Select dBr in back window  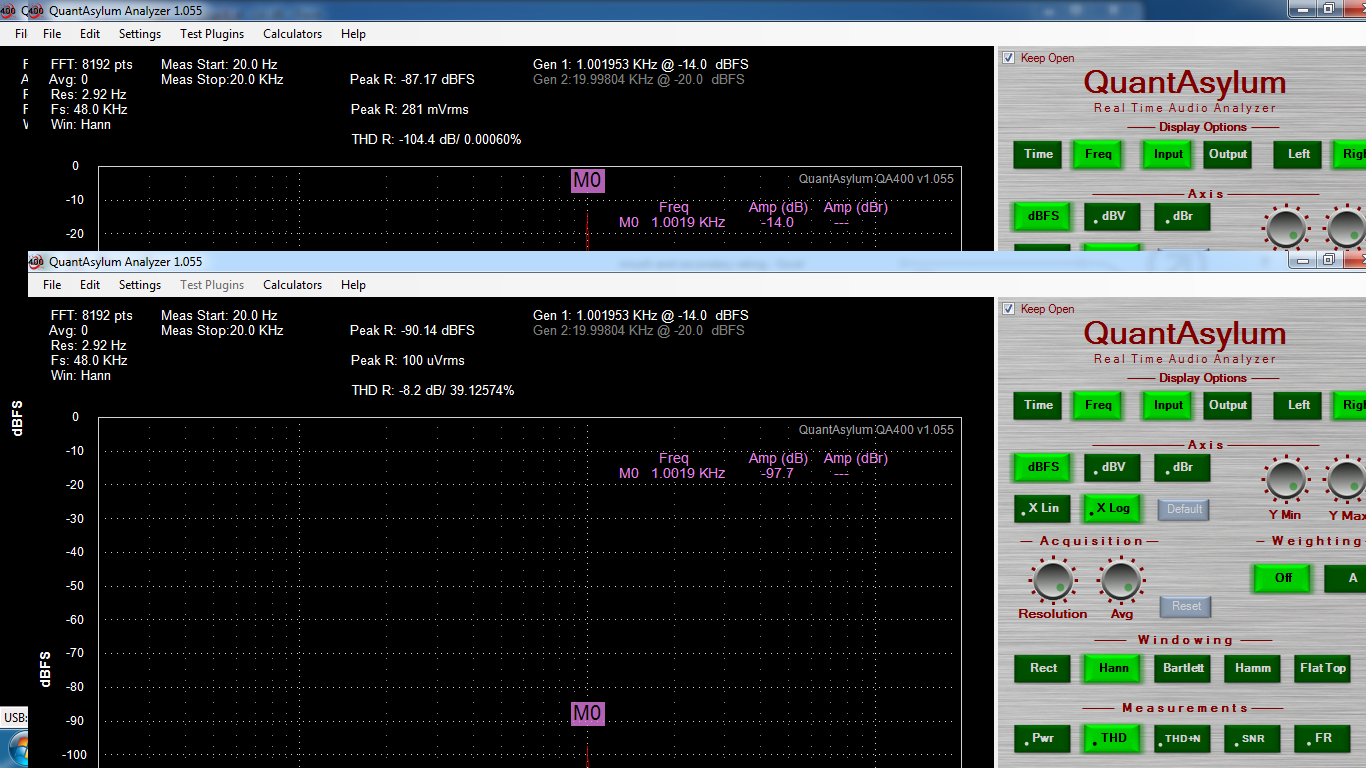click(x=1183, y=216)
